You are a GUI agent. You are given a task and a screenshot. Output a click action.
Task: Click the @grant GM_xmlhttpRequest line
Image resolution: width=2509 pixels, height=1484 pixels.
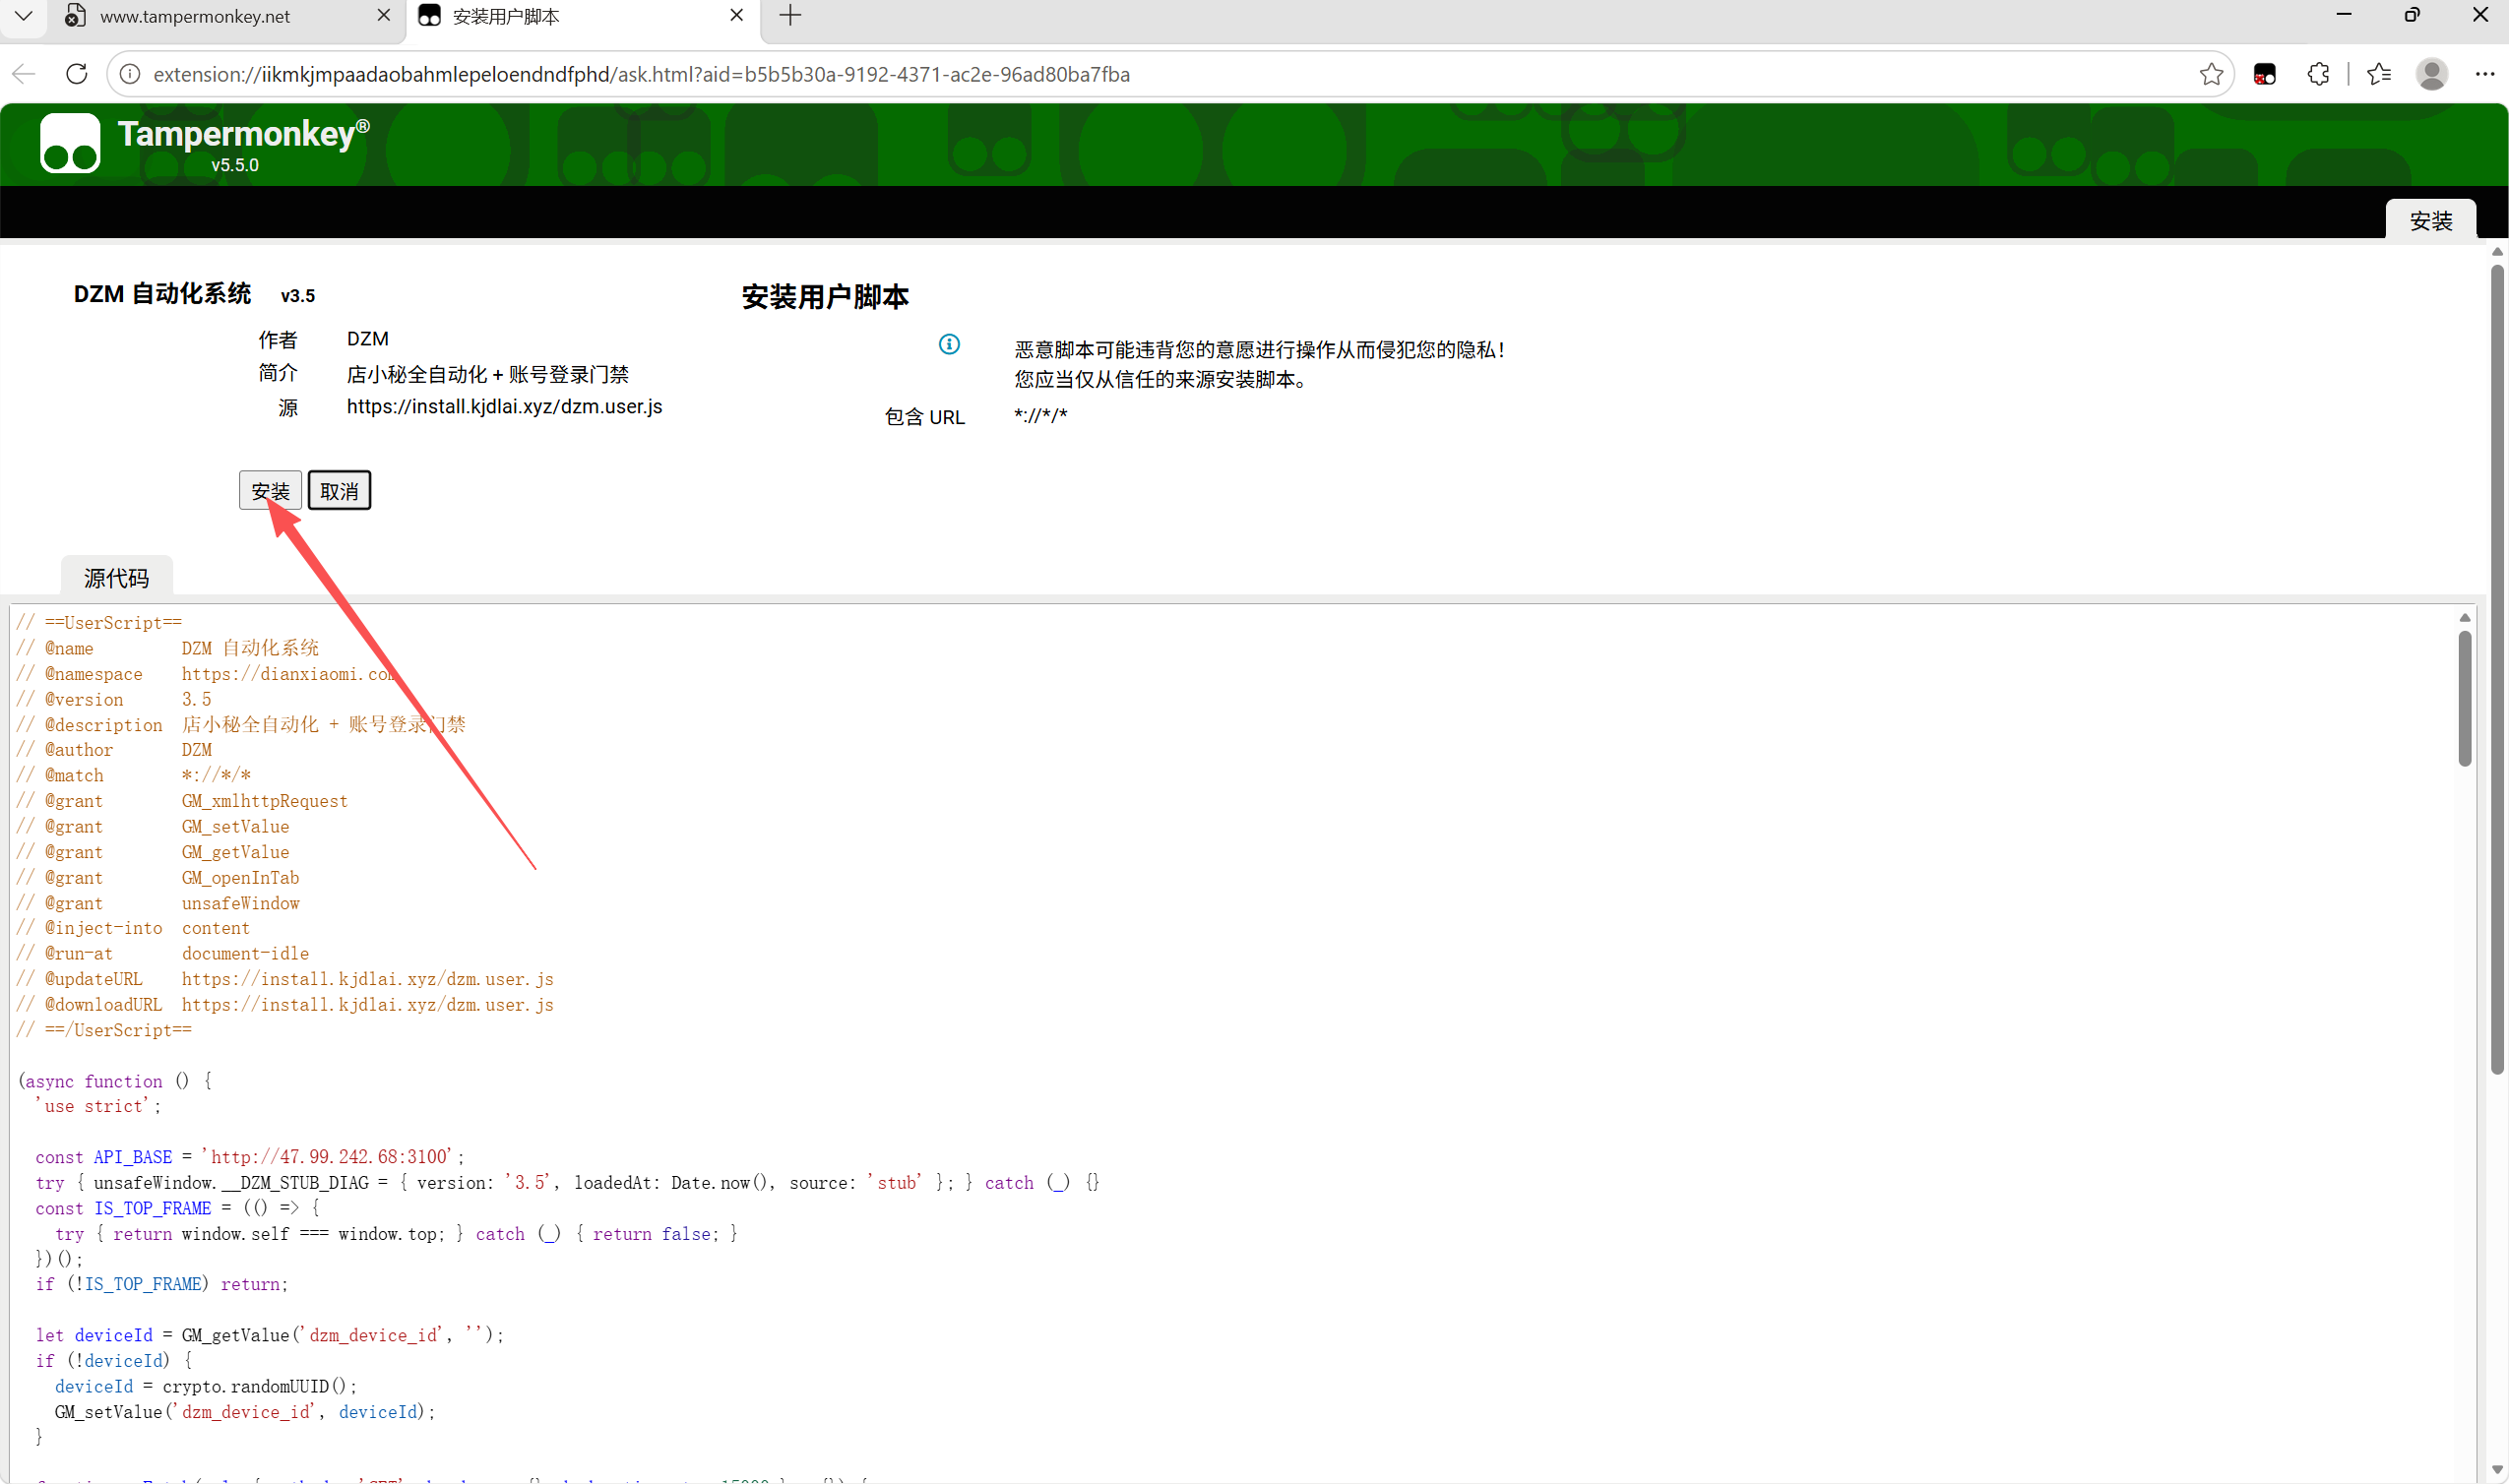coord(182,801)
